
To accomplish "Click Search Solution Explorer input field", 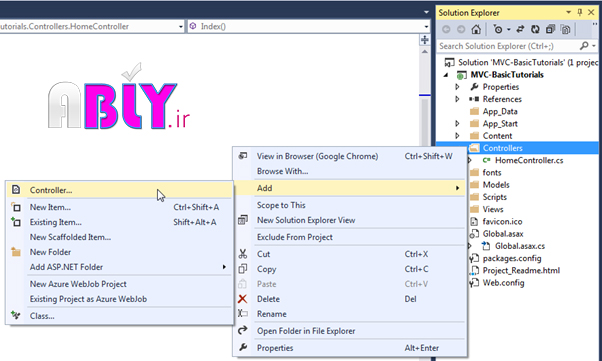I will pyautogui.click(x=508, y=46).
